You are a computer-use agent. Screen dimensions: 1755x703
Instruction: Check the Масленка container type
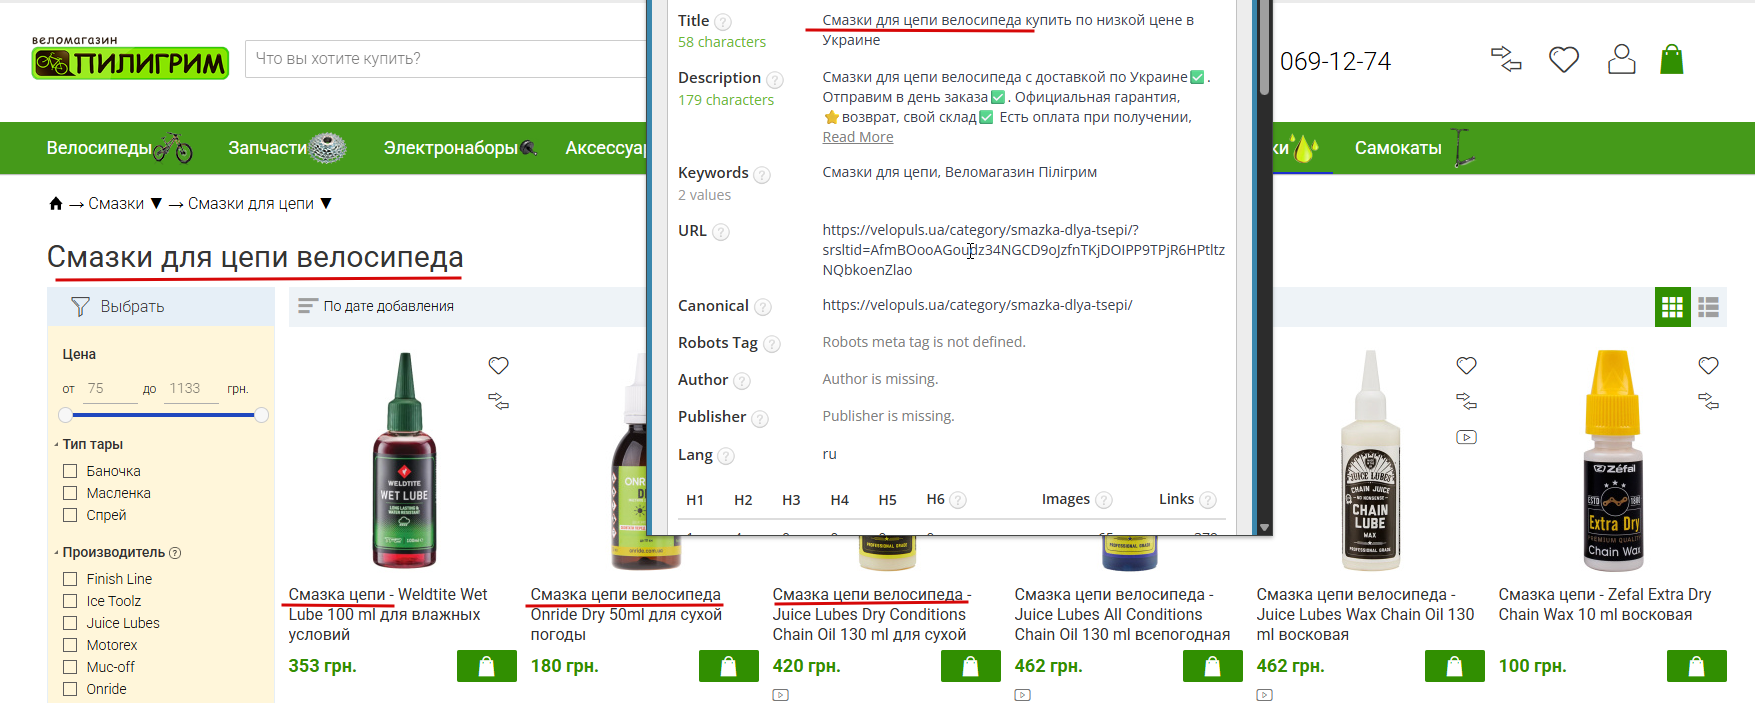(70, 493)
